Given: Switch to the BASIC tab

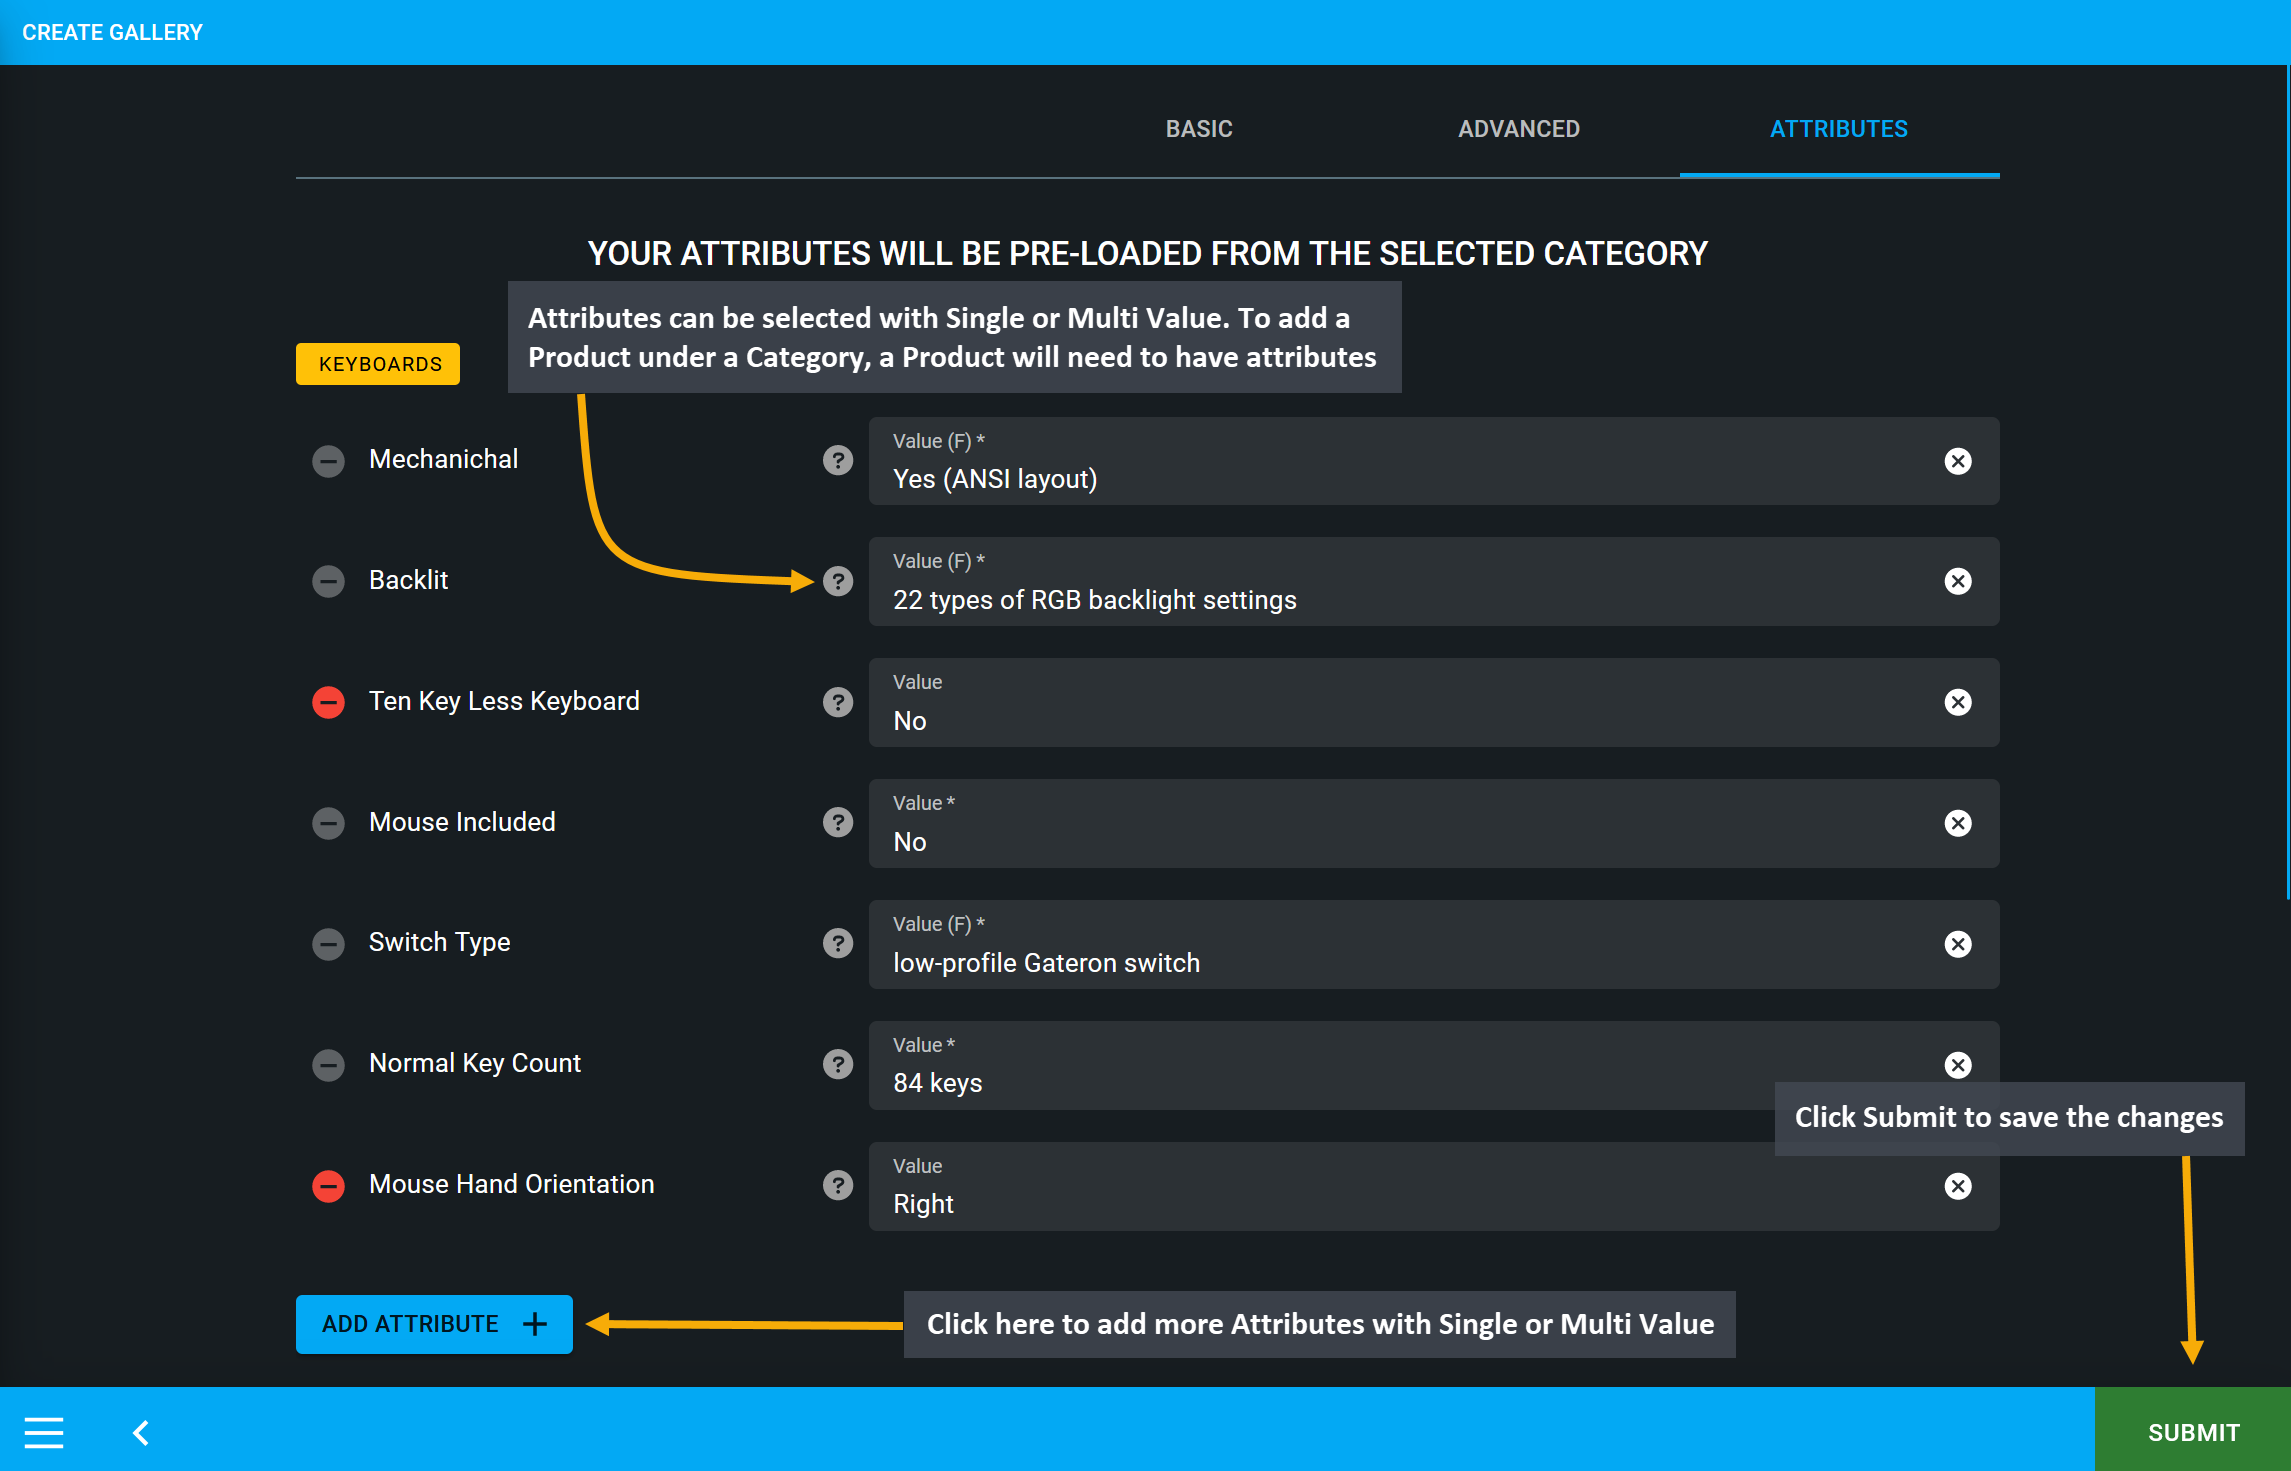Looking at the screenshot, I should [1201, 129].
